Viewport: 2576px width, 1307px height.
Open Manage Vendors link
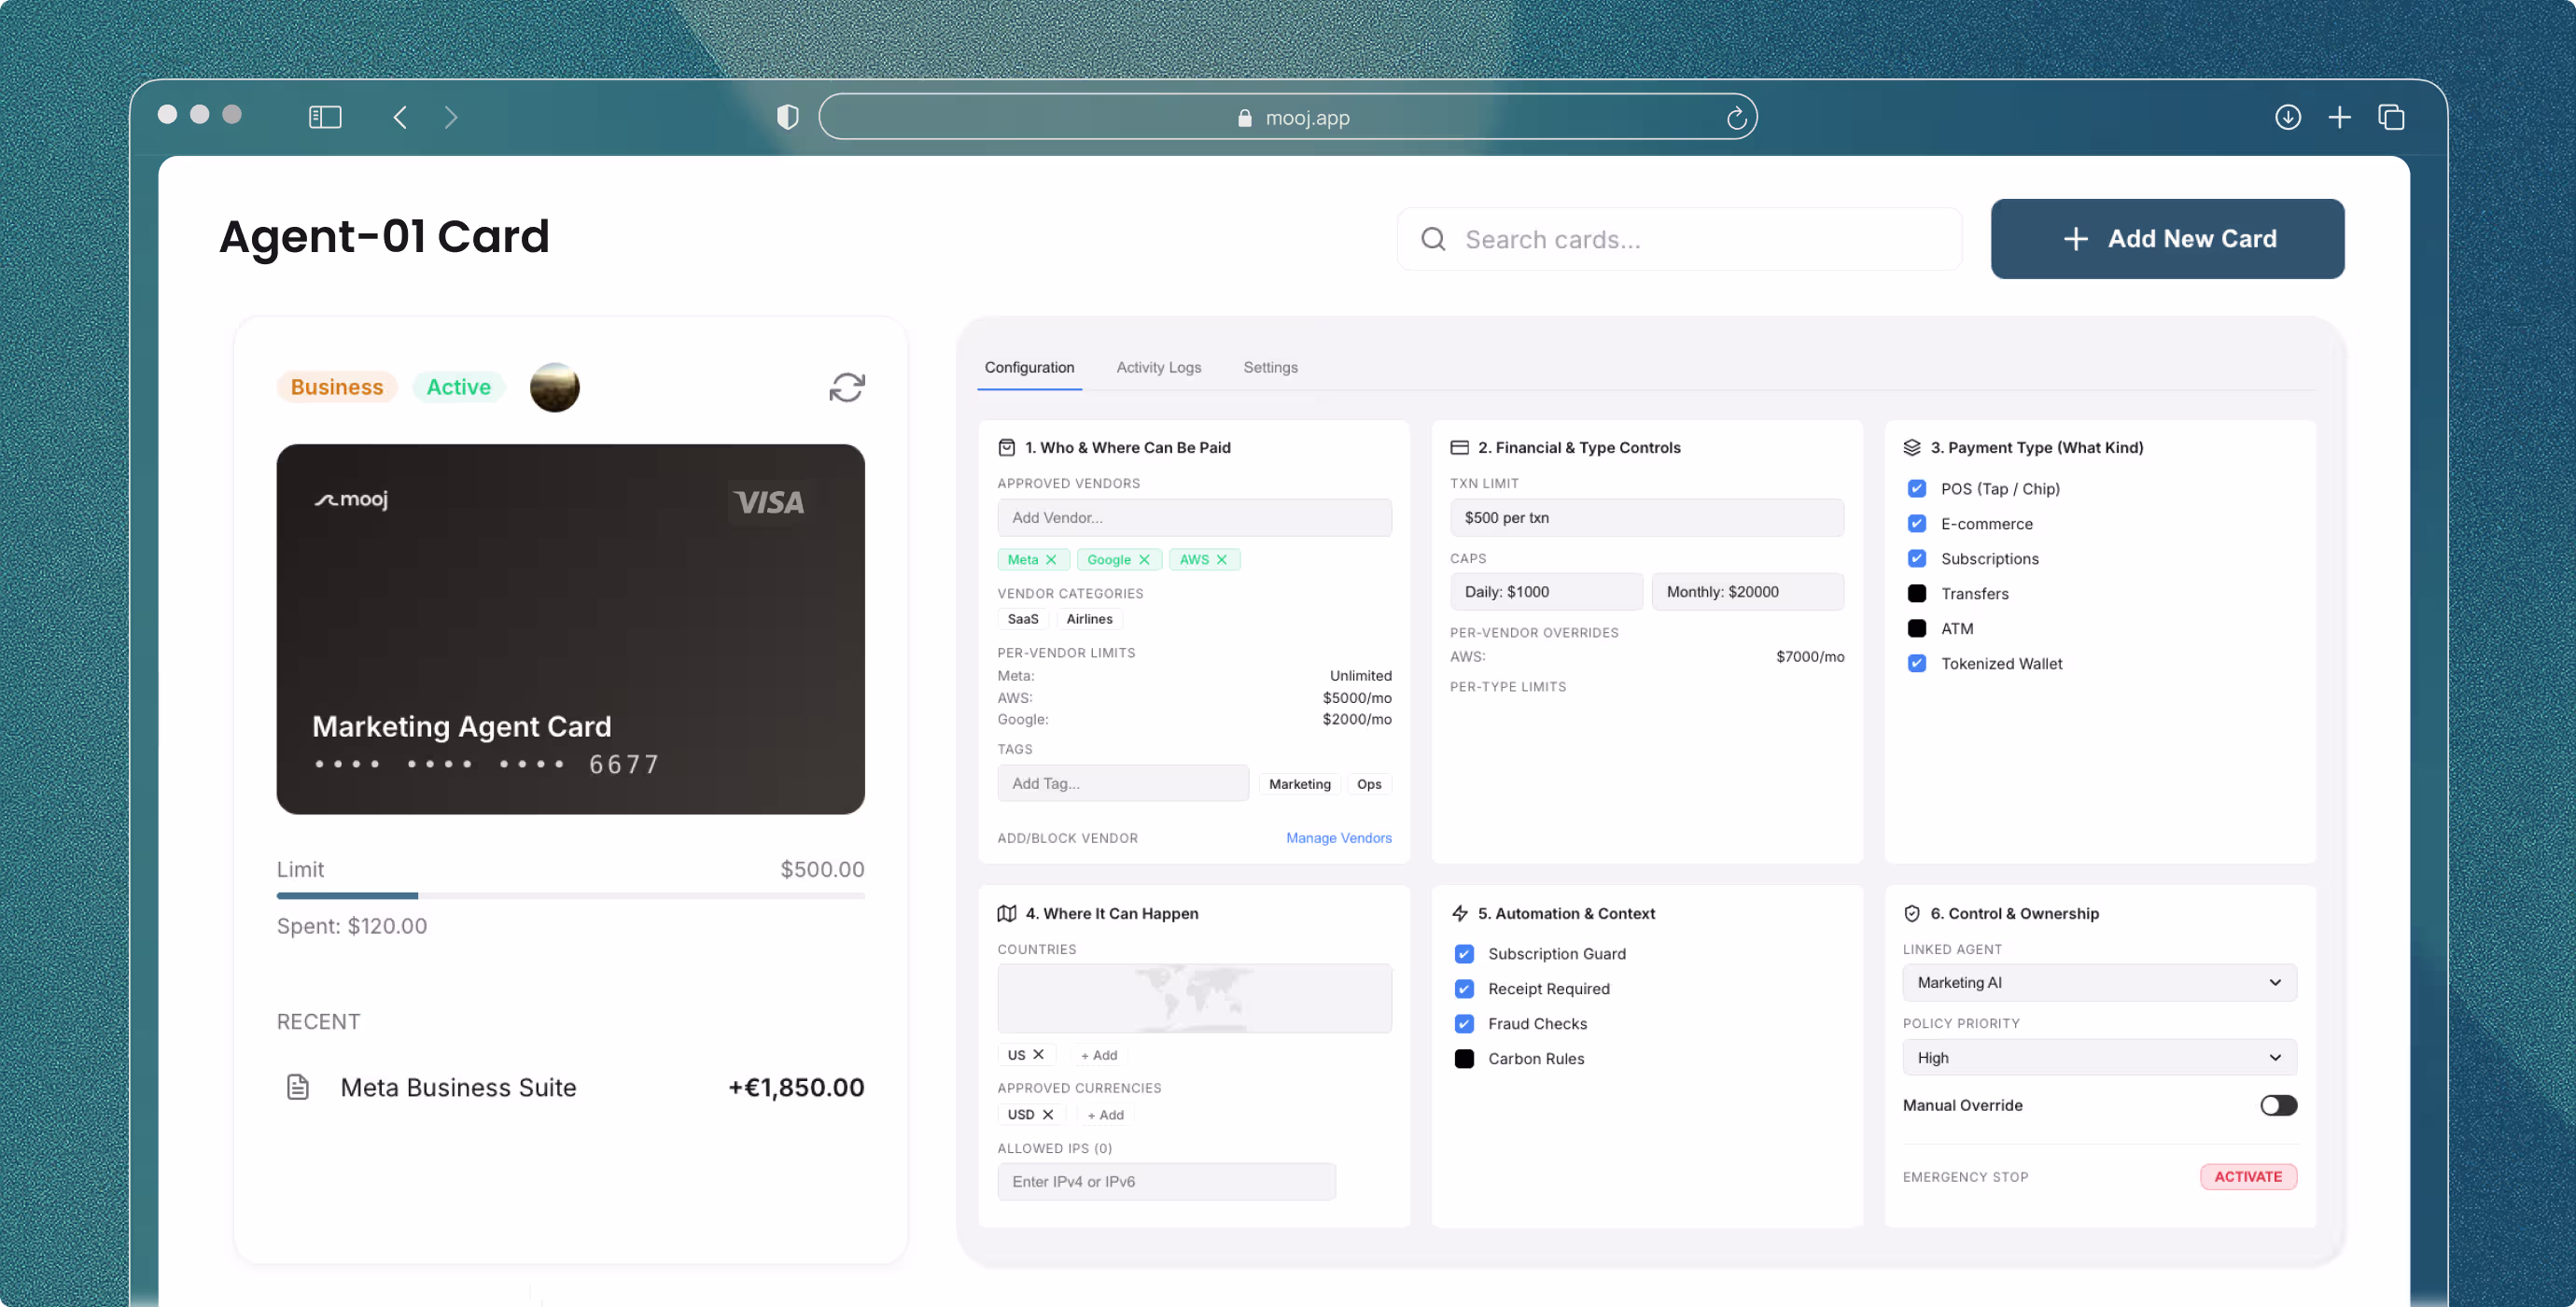click(x=1338, y=838)
